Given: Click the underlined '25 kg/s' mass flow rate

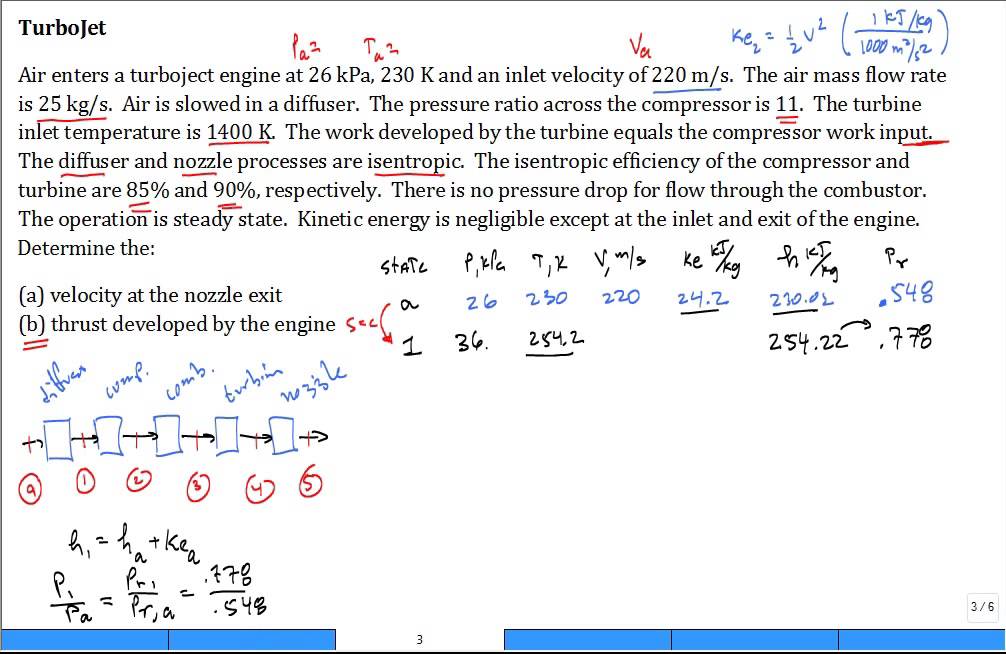Looking at the screenshot, I should click(74, 103).
